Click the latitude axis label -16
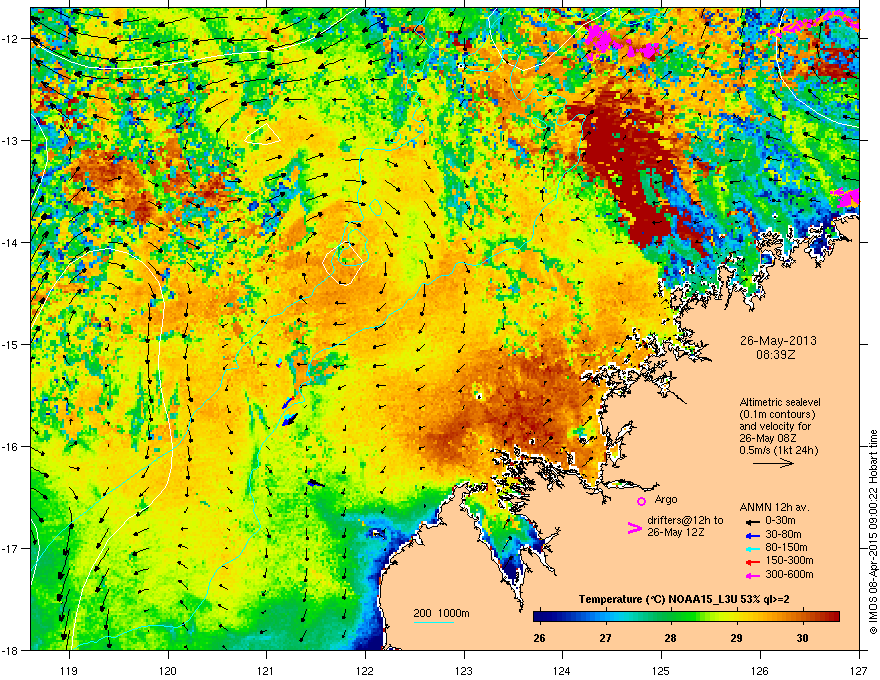 [11, 447]
